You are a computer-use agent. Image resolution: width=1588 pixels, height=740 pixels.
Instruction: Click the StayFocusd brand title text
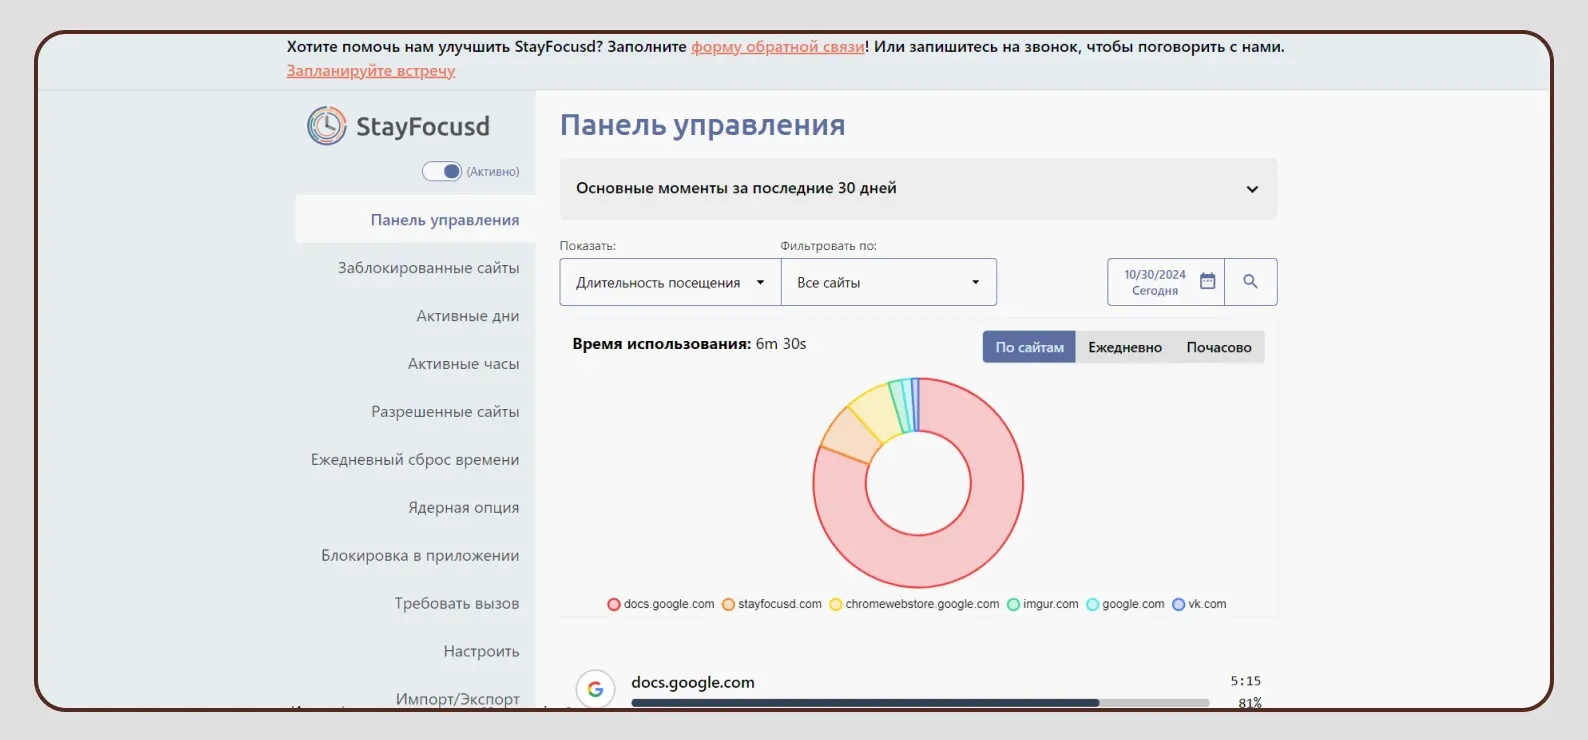pos(423,127)
